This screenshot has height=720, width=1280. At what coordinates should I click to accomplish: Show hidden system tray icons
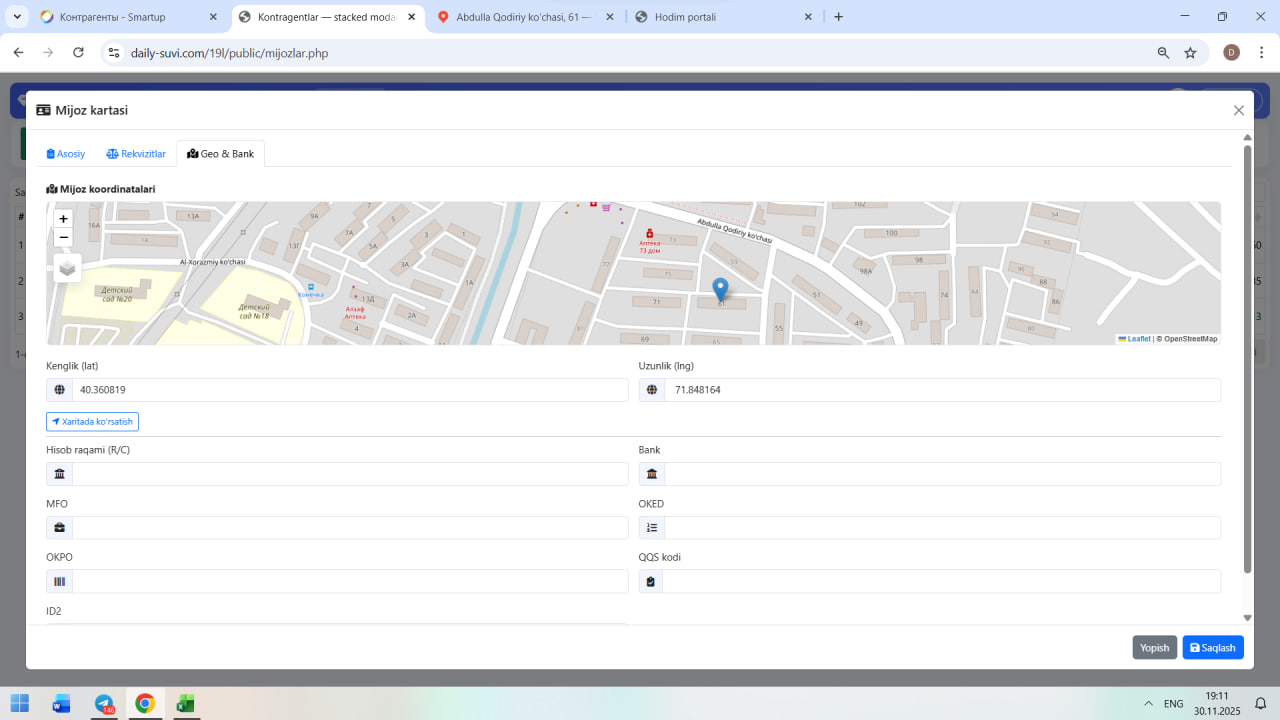[1147, 704]
